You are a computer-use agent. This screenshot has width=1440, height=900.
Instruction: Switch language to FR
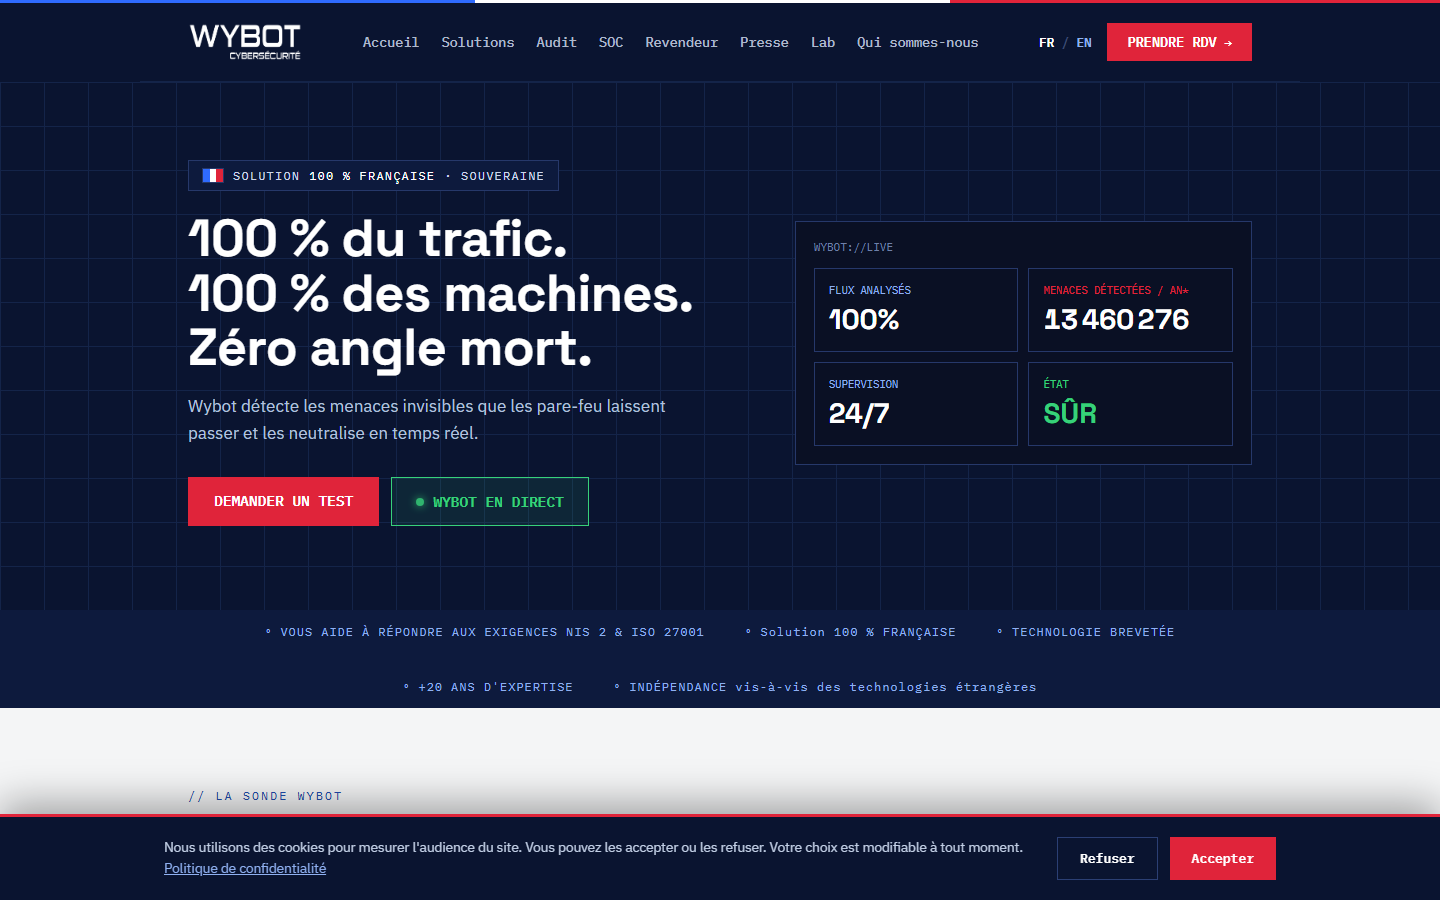click(1046, 42)
